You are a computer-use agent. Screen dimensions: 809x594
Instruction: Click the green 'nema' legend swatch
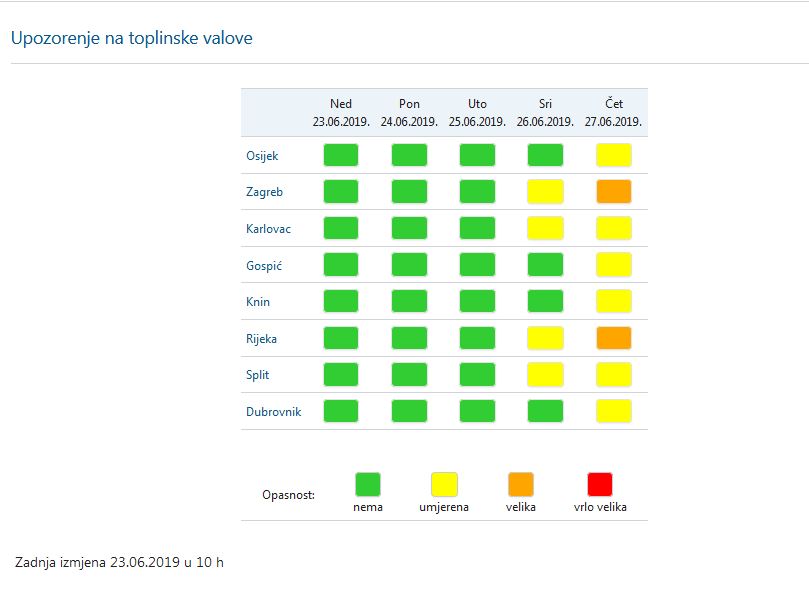coord(368,485)
